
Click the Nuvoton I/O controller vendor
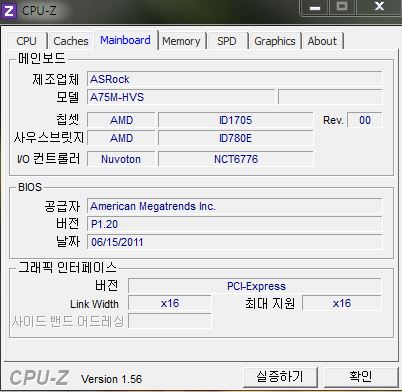click(121, 159)
